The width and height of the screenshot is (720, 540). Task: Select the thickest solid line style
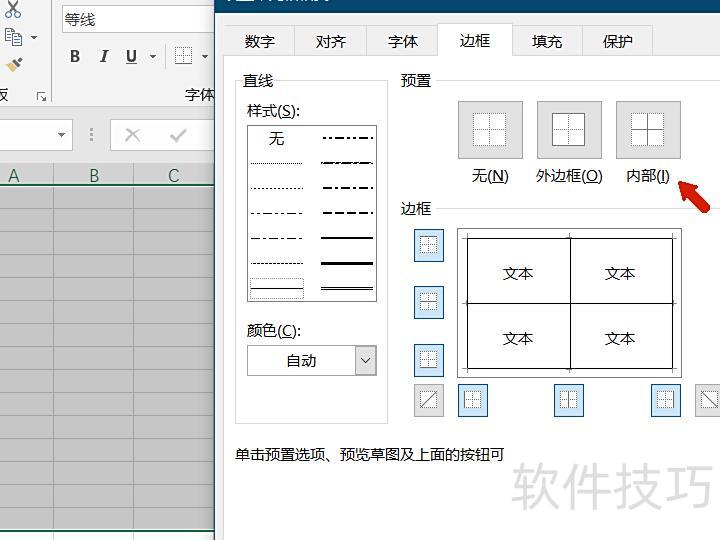tap(347, 263)
